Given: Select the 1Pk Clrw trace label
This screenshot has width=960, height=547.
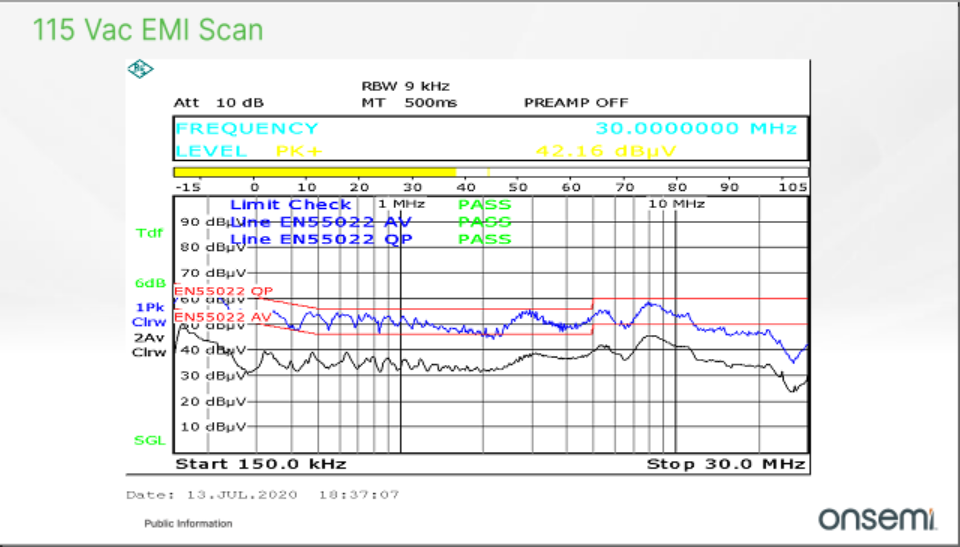Looking at the screenshot, I should 148,314.
